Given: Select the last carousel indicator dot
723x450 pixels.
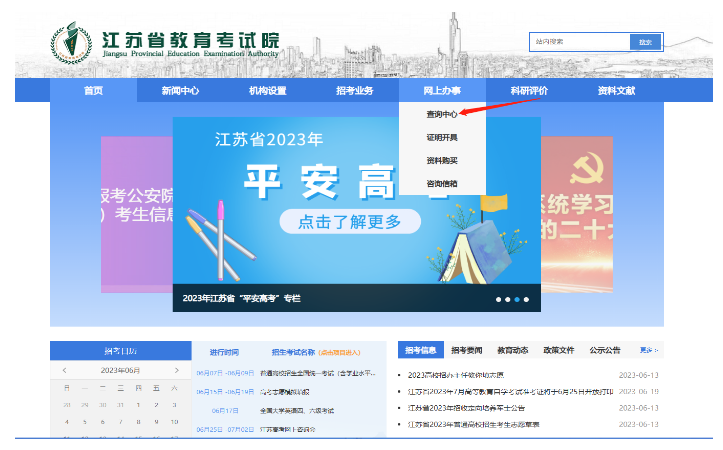Looking at the screenshot, I should pyautogui.click(x=526, y=299).
